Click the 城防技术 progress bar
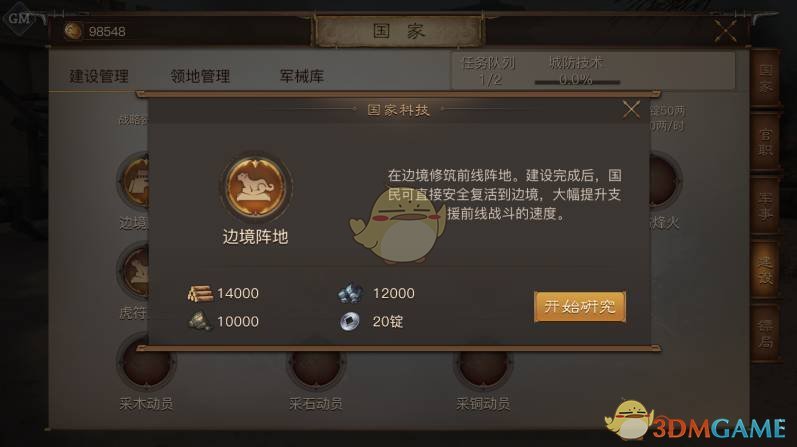The width and height of the screenshot is (797, 447). (577, 82)
